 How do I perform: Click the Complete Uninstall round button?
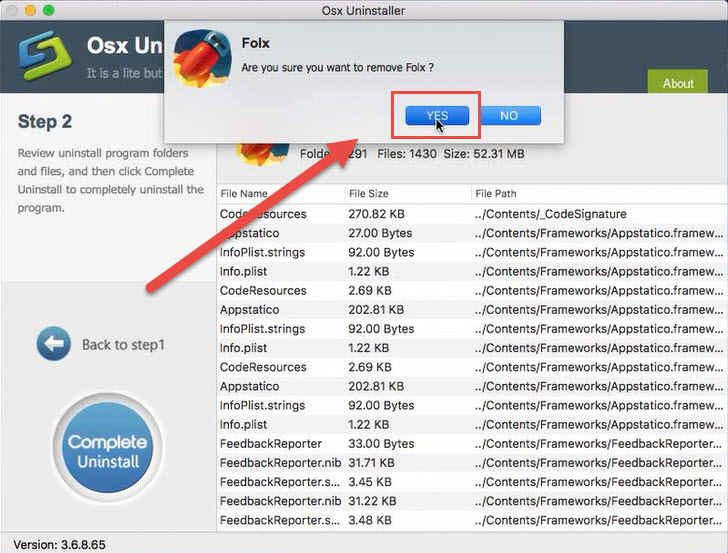click(x=107, y=451)
